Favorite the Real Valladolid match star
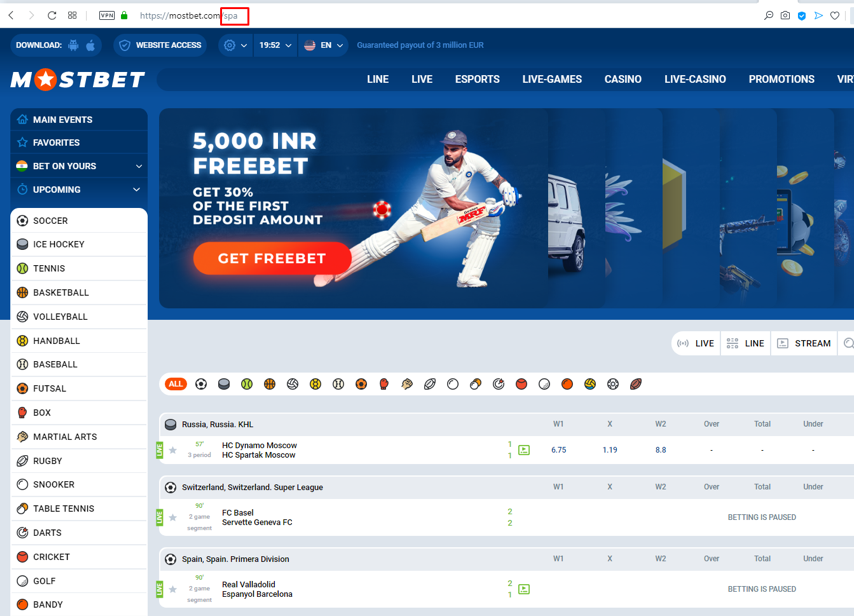854x616 pixels. point(173,589)
